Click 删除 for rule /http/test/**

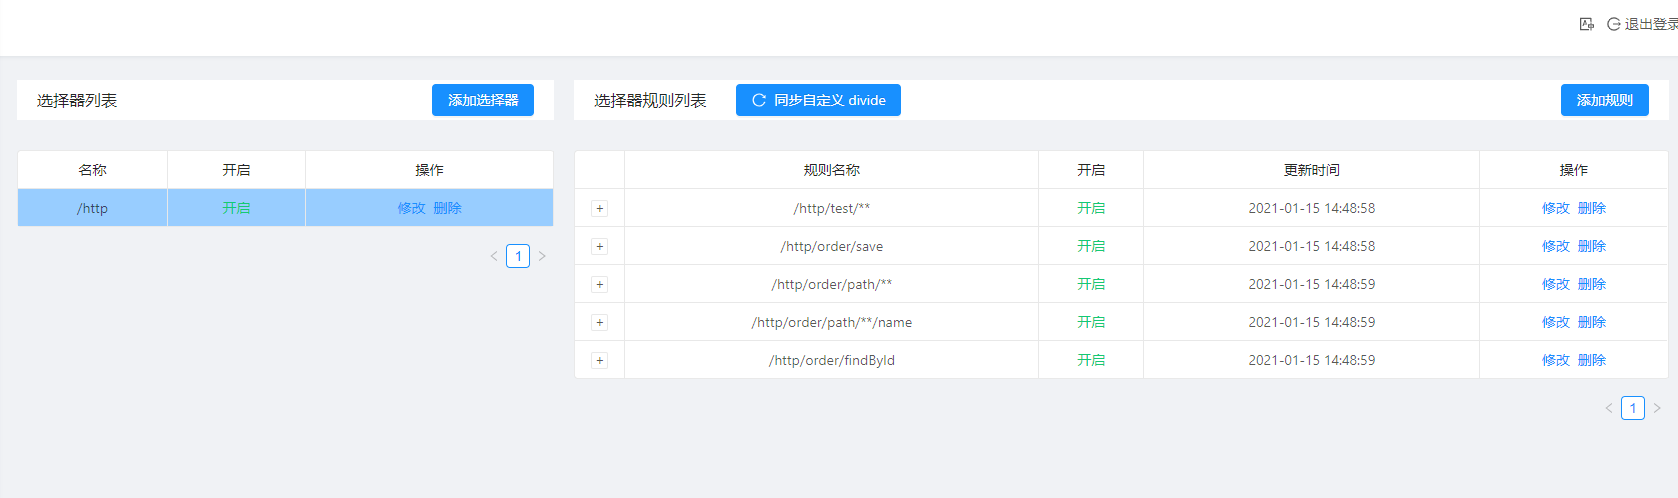[1592, 208]
